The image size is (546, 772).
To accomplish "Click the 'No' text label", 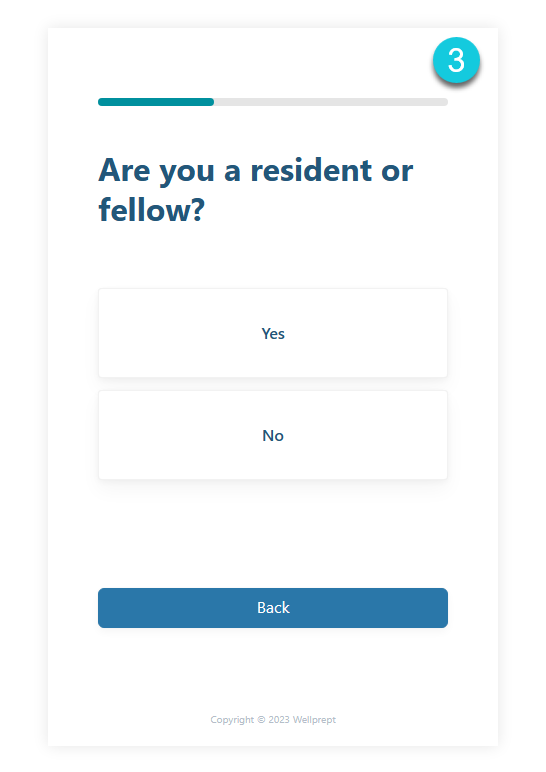I will 273,435.
